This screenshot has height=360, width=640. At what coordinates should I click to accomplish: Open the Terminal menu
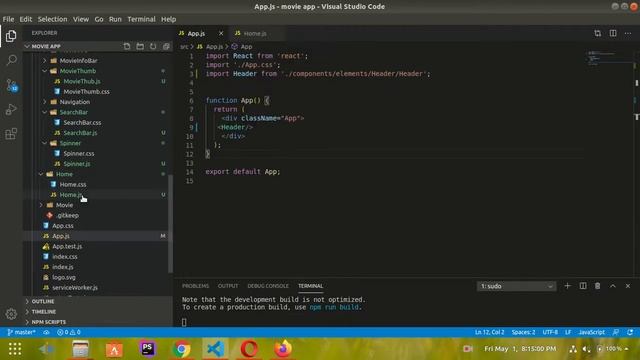click(x=141, y=19)
